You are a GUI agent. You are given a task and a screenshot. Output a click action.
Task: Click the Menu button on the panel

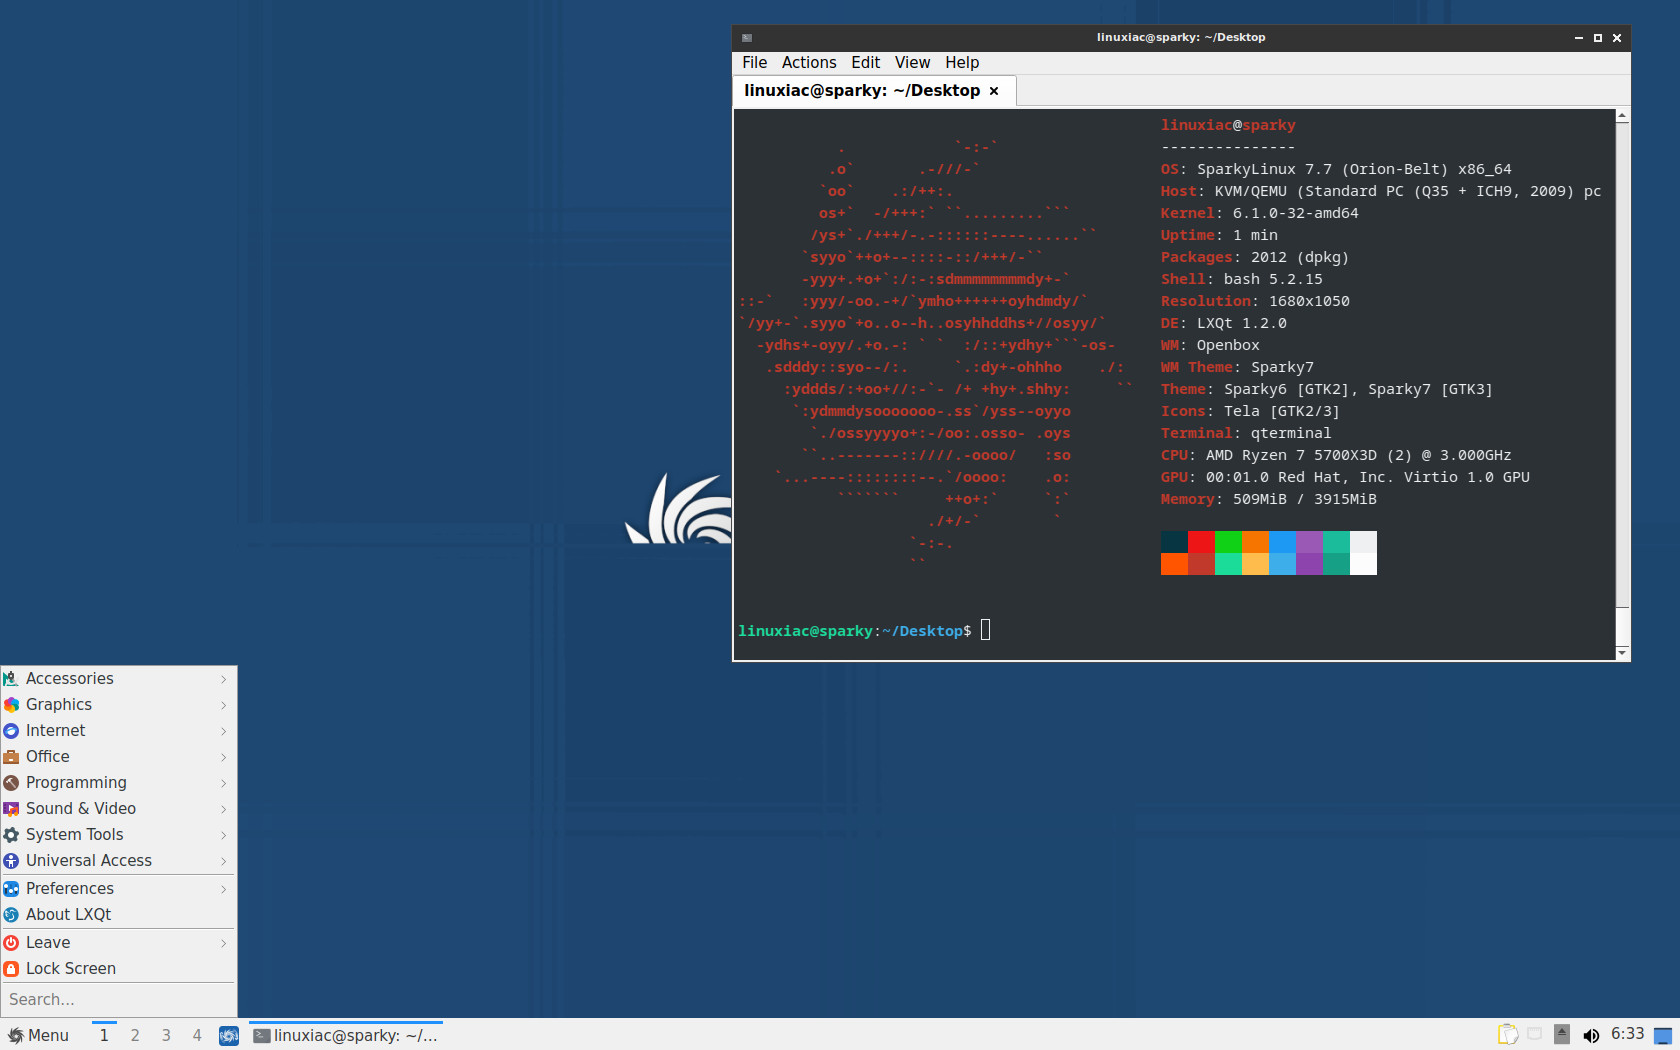click(x=39, y=1035)
